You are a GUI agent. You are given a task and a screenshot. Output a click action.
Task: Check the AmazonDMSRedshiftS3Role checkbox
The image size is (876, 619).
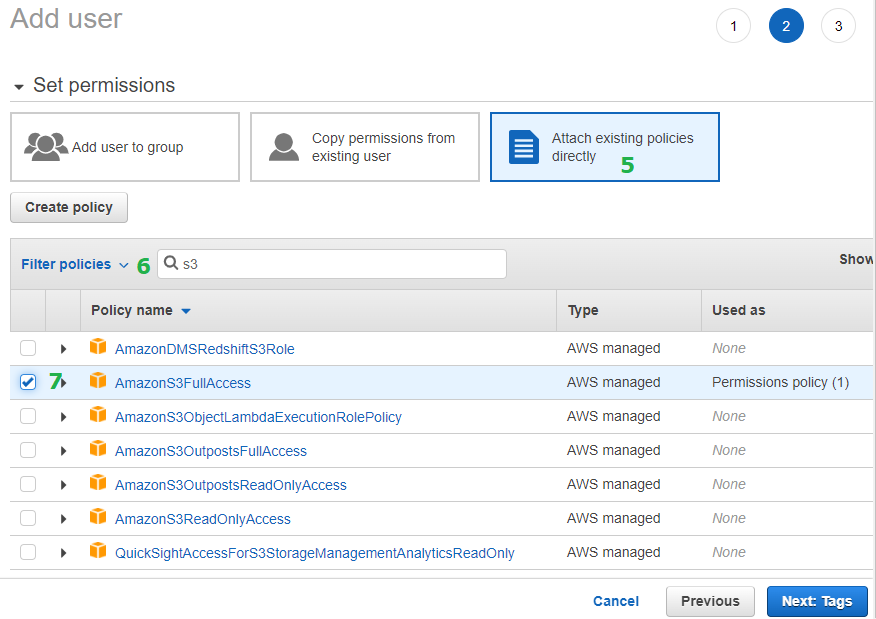[28, 348]
